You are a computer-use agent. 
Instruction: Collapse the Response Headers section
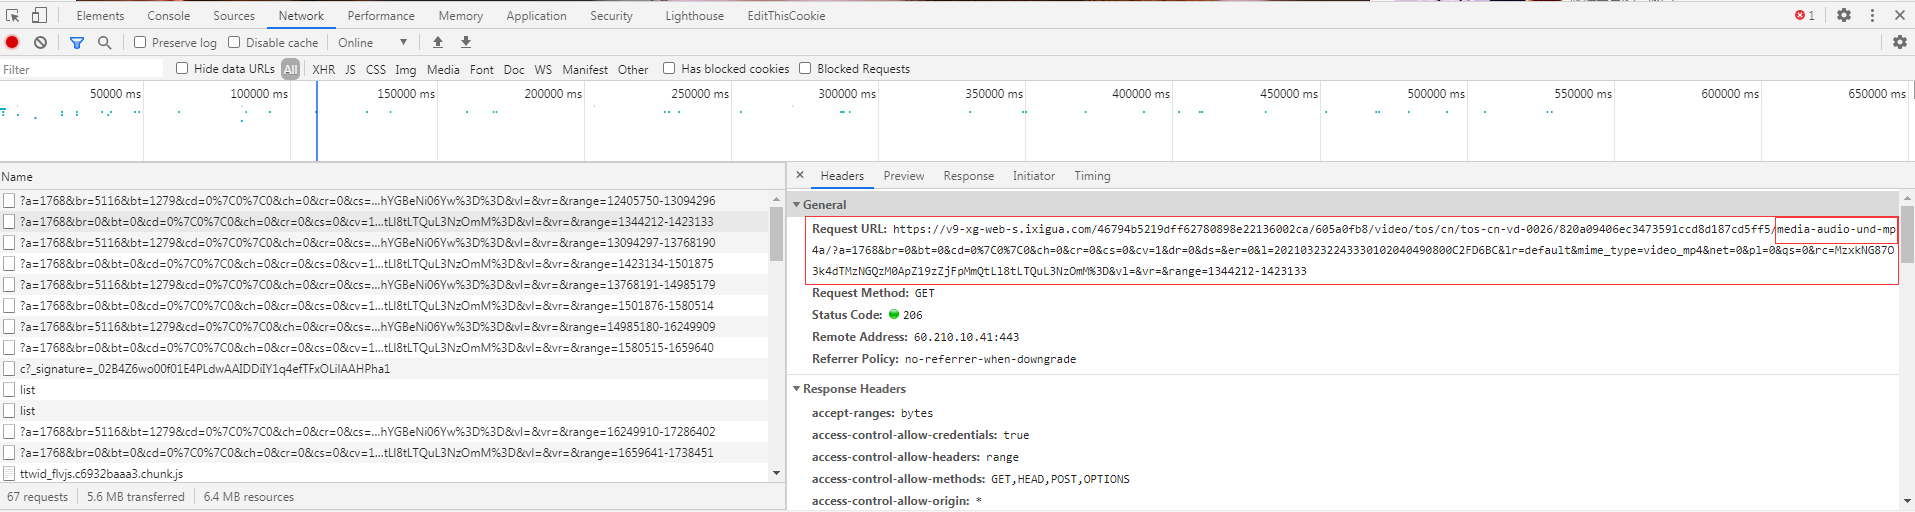797,389
